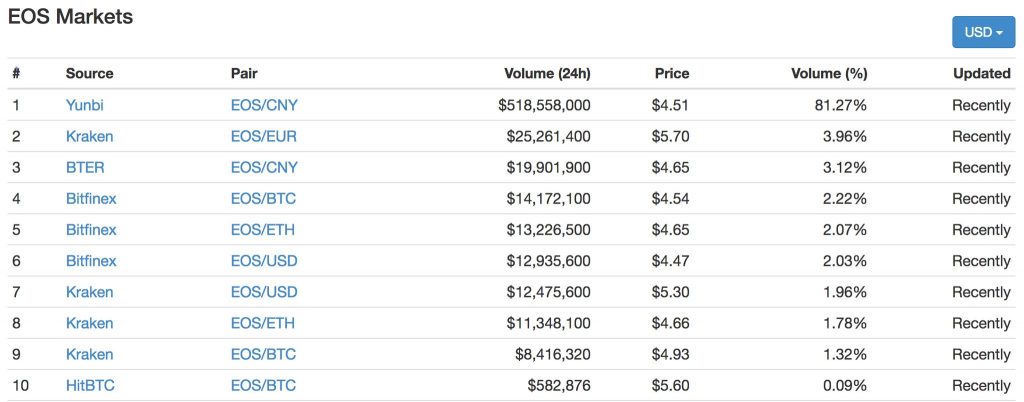This screenshot has width=1024, height=402.
Task: Open HitBTC EOS/BTC pair link
Action: [x=263, y=385]
